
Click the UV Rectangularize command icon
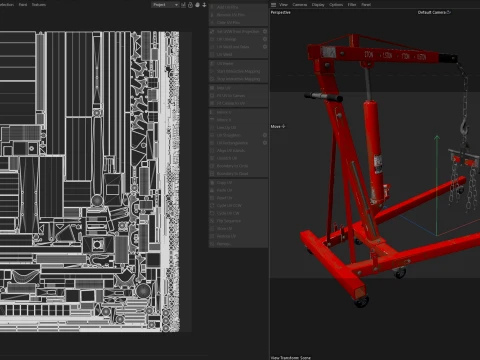pyautogui.click(x=212, y=143)
